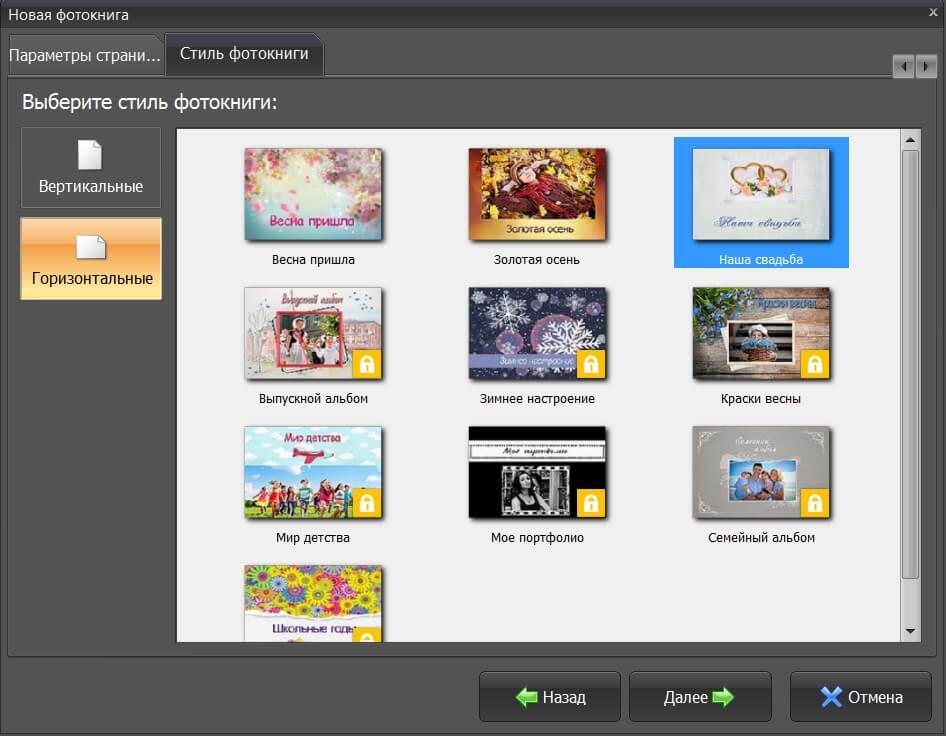
Task: Click lock icon on Краски весны thumbnail
Action: click(x=815, y=364)
